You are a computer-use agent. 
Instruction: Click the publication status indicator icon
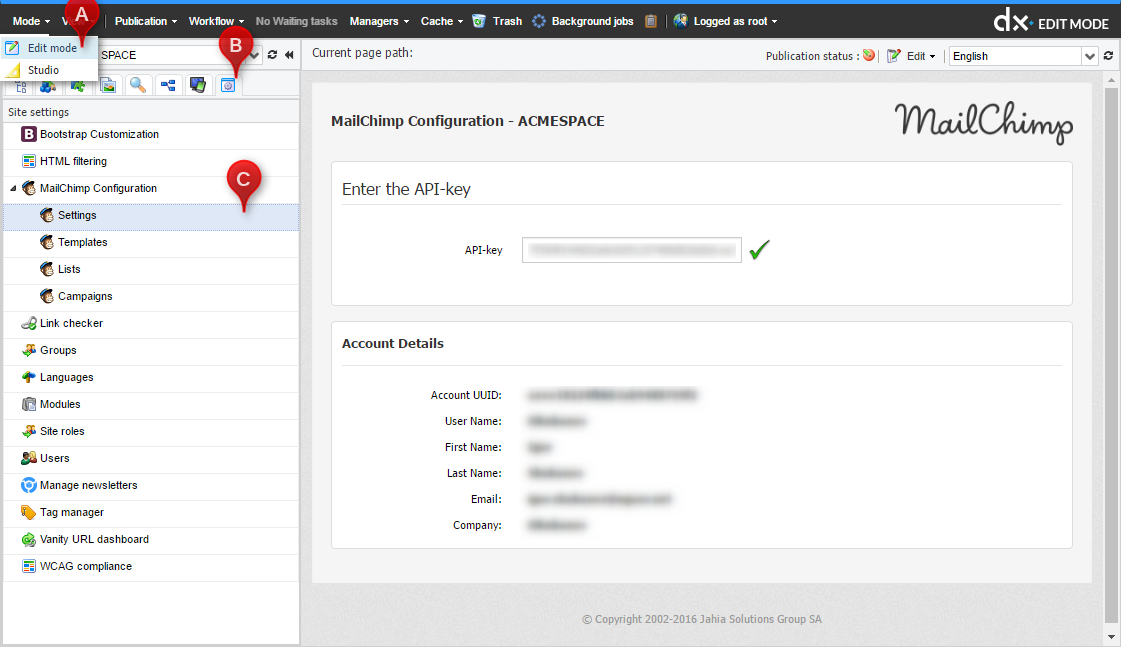click(869, 56)
